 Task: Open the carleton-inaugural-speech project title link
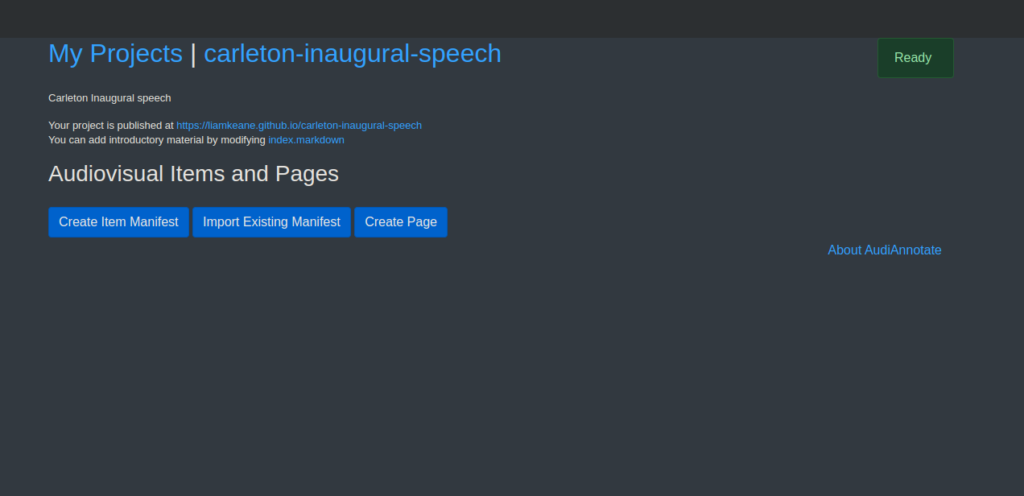(x=353, y=54)
